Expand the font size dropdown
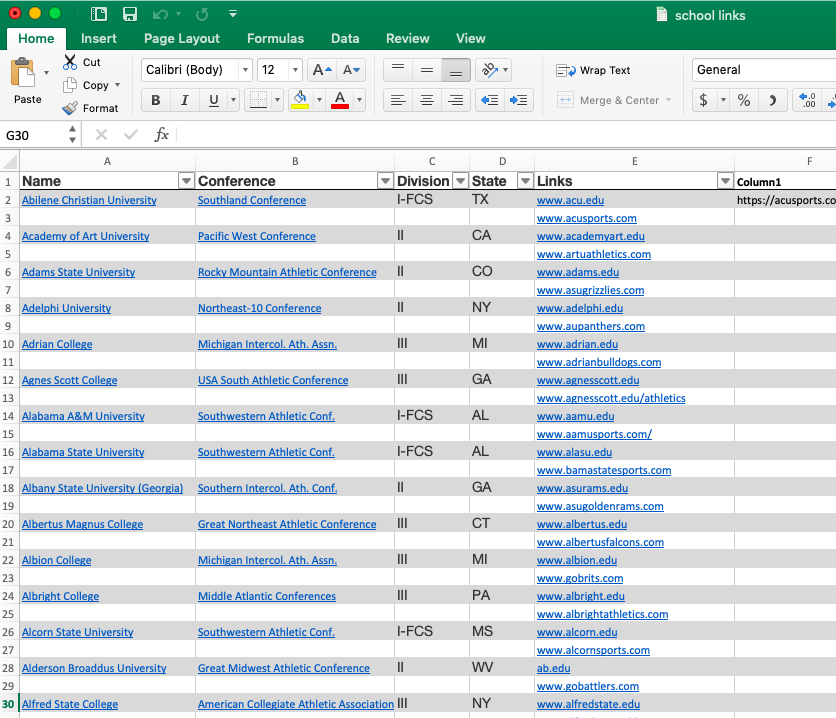 pyautogui.click(x=293, y=70)
